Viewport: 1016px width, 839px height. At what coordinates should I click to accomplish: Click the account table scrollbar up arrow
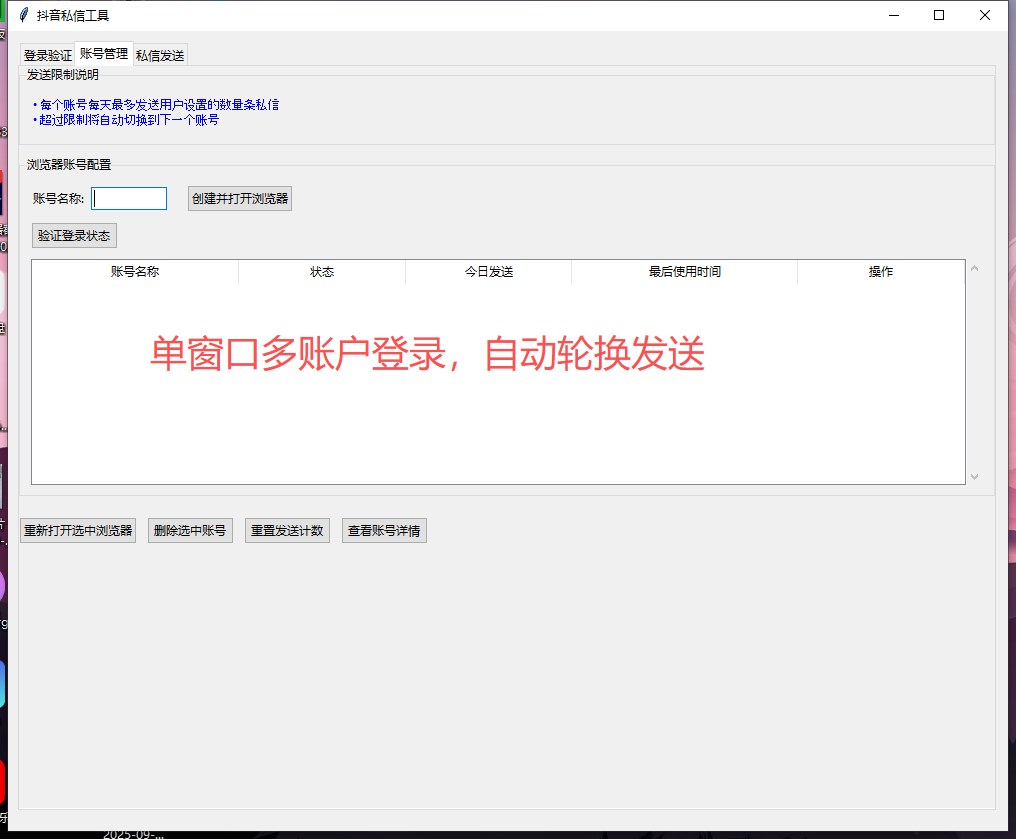click(975, 269)
